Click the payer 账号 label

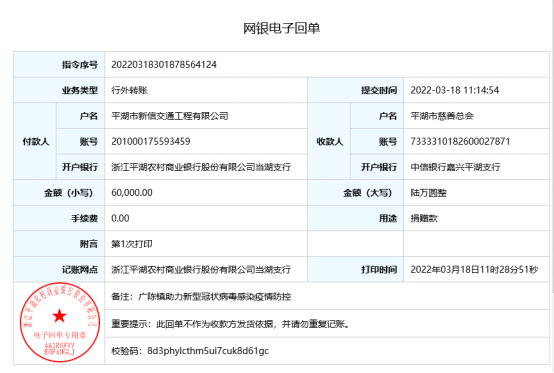(89, 142)
